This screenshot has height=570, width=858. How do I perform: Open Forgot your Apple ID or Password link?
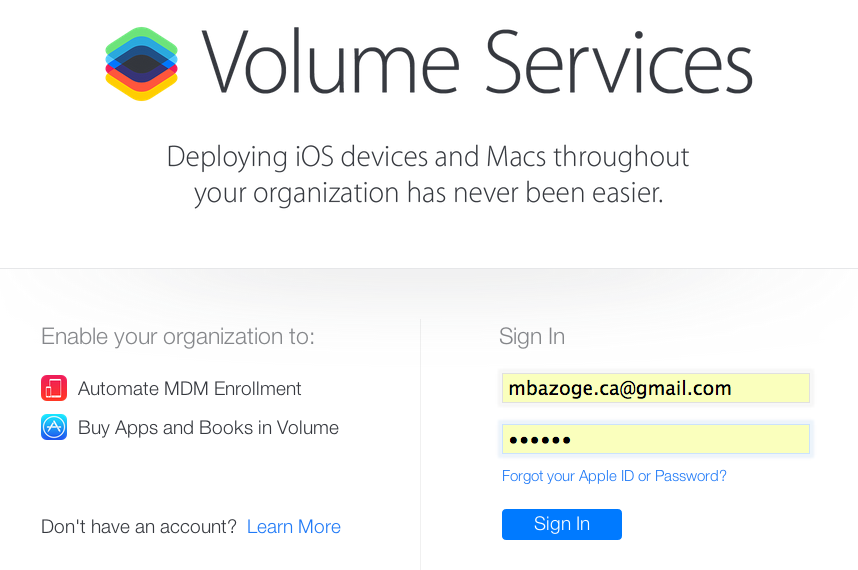614,476
